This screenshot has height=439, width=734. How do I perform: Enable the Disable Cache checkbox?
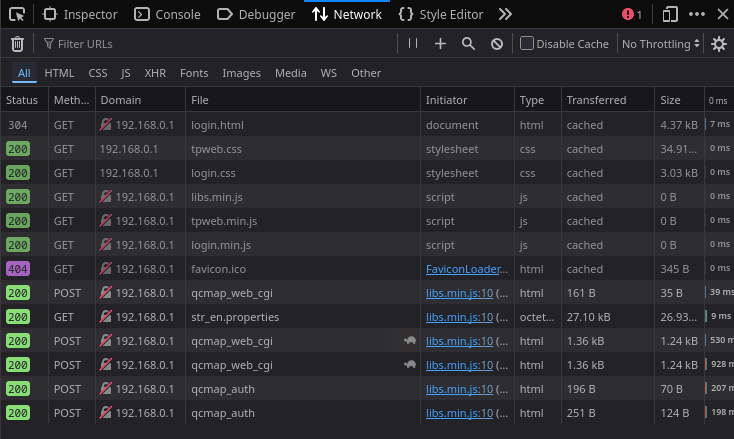[x=527, y=44]
